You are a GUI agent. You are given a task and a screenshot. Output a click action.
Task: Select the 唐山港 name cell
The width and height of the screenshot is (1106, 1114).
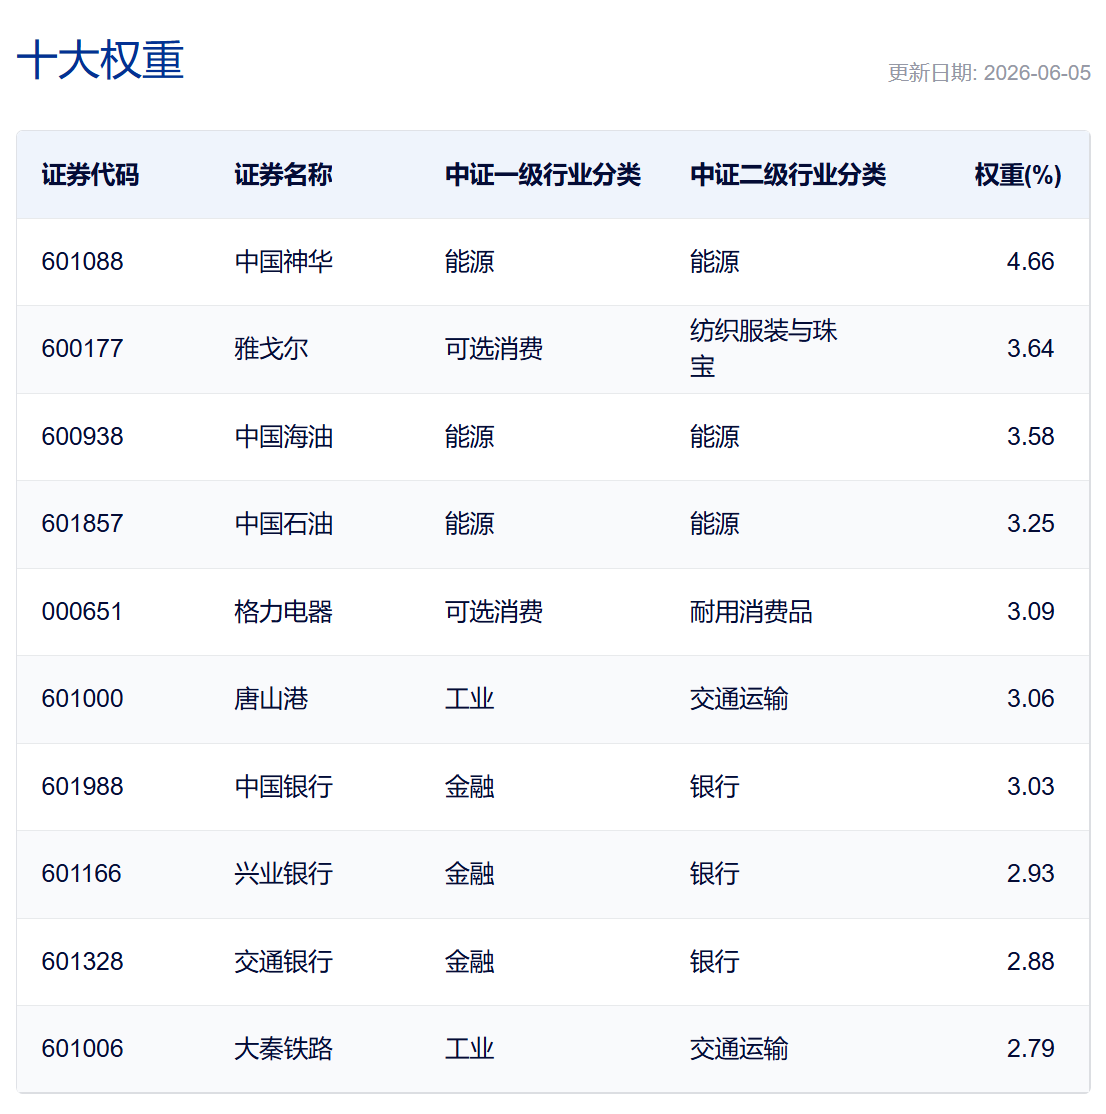(271, 698)
